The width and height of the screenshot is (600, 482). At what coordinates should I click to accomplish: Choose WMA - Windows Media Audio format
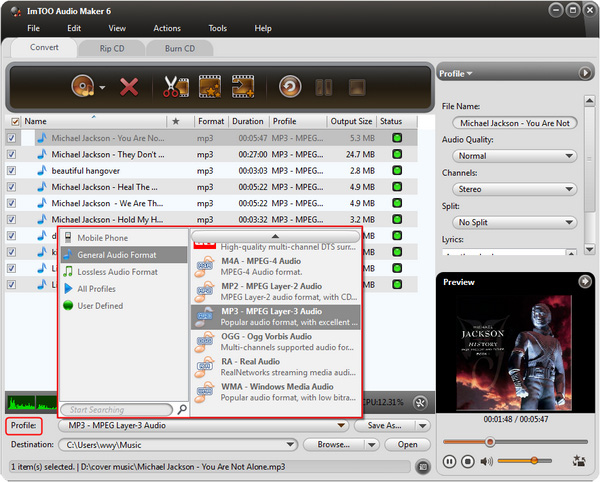(276, 392)
